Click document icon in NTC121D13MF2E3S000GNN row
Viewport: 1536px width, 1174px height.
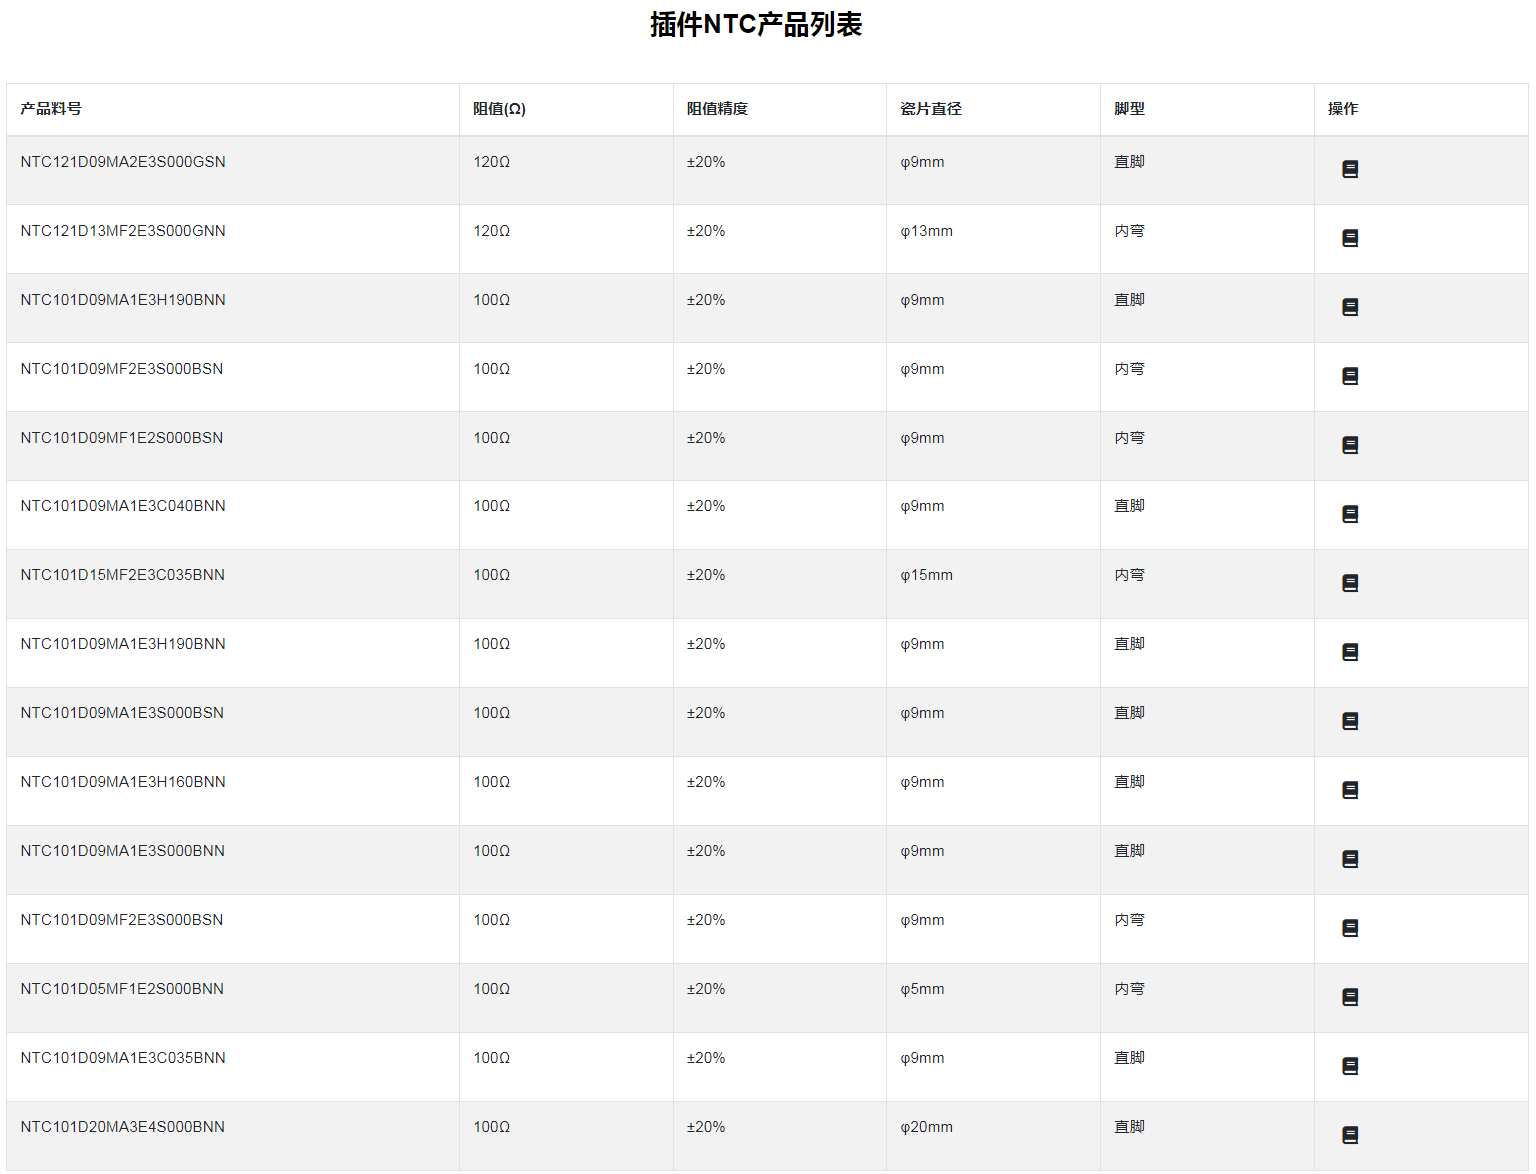[1349, 238]
